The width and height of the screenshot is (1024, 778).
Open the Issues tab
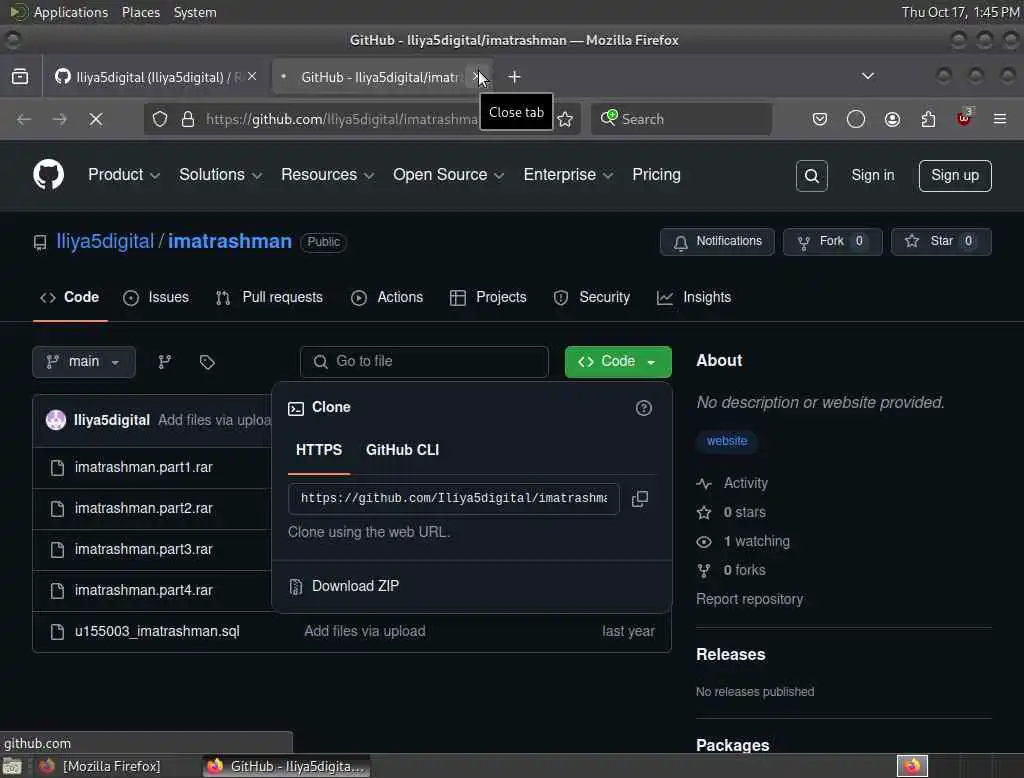[x=156, y=297]
